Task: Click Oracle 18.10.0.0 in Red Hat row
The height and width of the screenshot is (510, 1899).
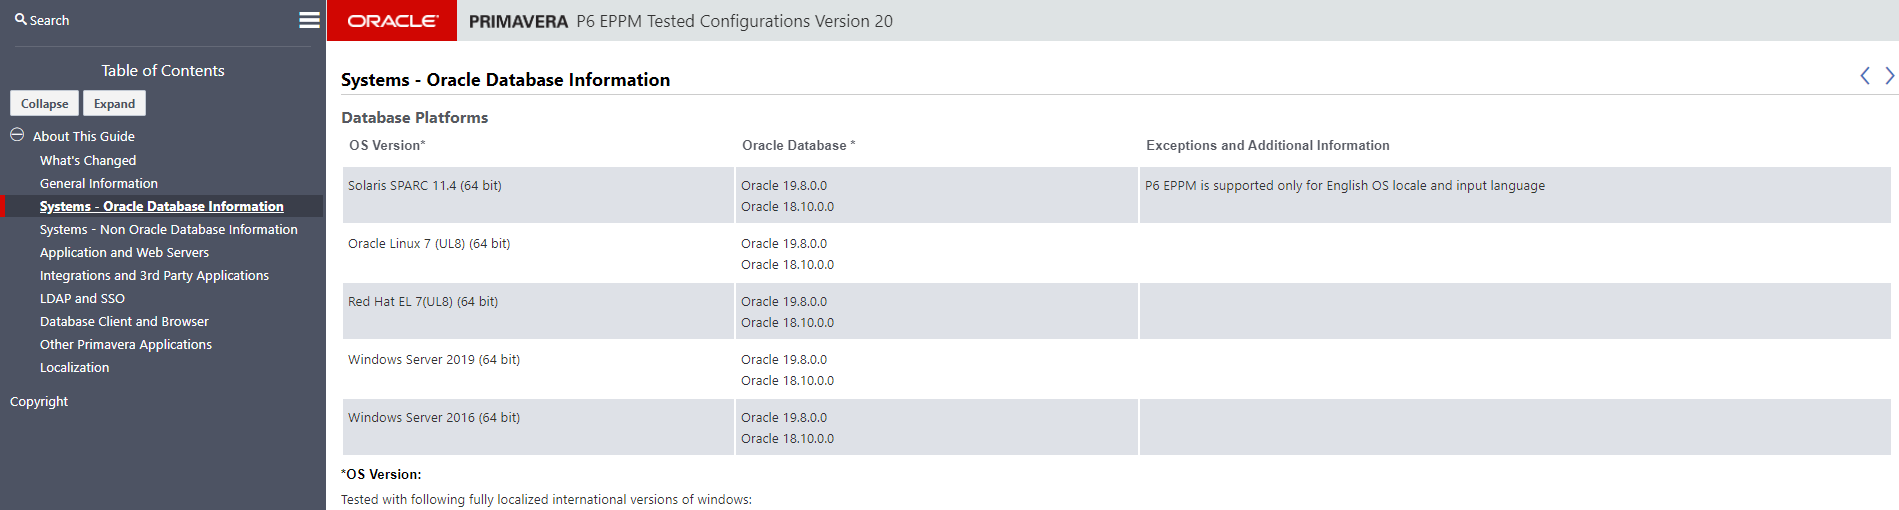Action: point(787,322)
